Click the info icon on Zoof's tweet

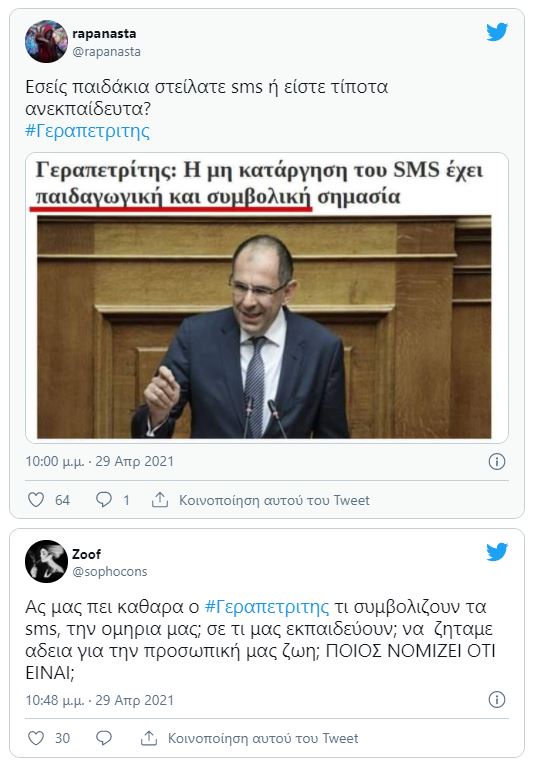click(x=497, y=700)
